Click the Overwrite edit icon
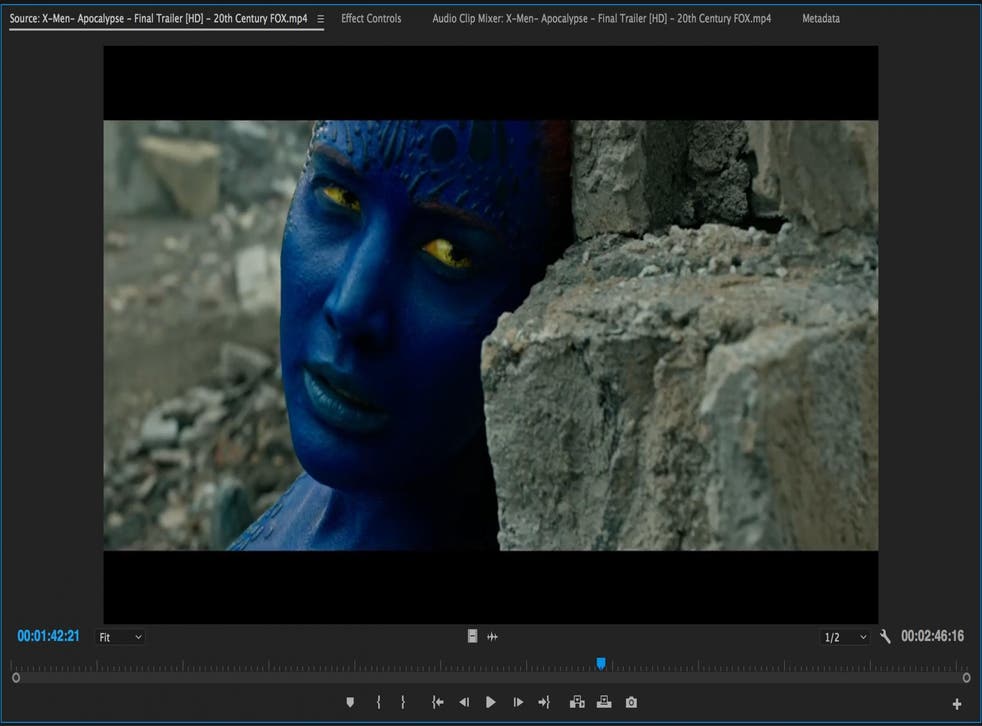The image size is (982, 726). (604, 702)
